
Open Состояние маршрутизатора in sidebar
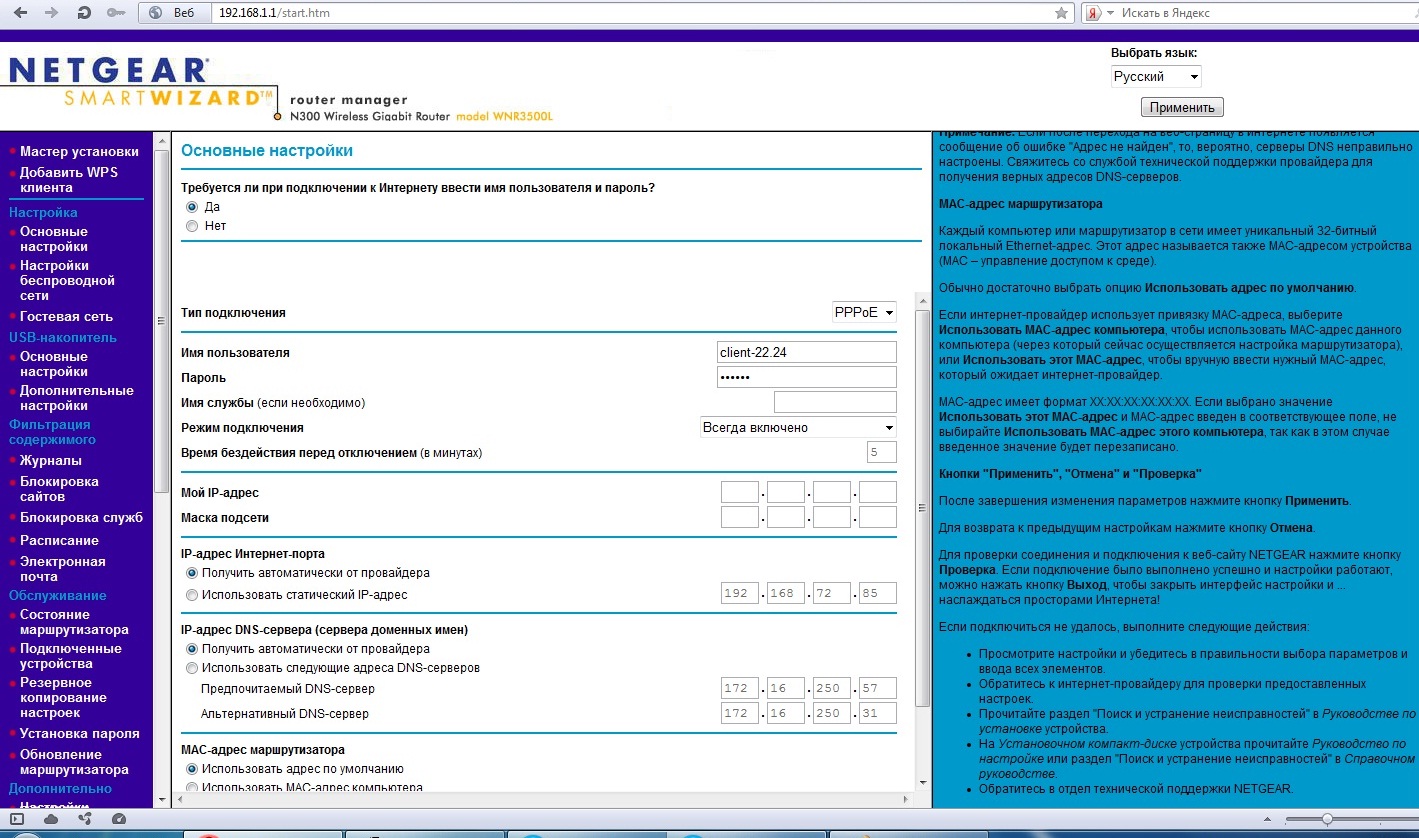pyautogui.click(x=74, y=622)
